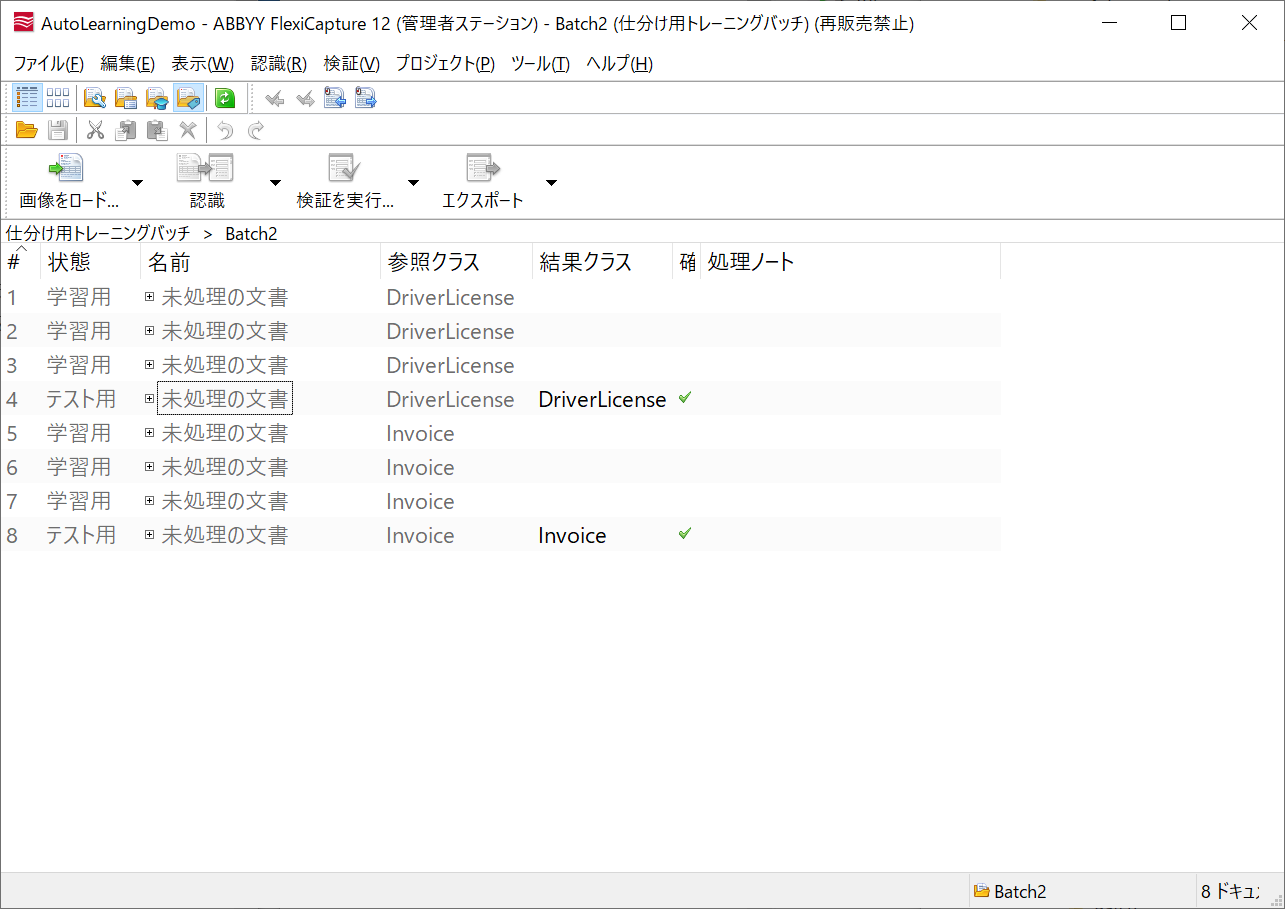This screenshot has height=909, width=1285.
Task: Open the 検証を実行 dropdown arrow
Action: 413,182
